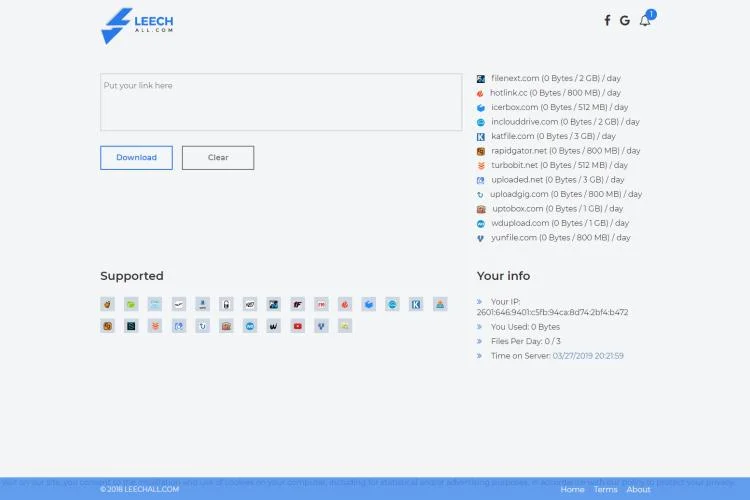The width and height of the screenshot is (750, 500).
Task: Select the wdupload icon under Supported
Action: pos(249,326)
